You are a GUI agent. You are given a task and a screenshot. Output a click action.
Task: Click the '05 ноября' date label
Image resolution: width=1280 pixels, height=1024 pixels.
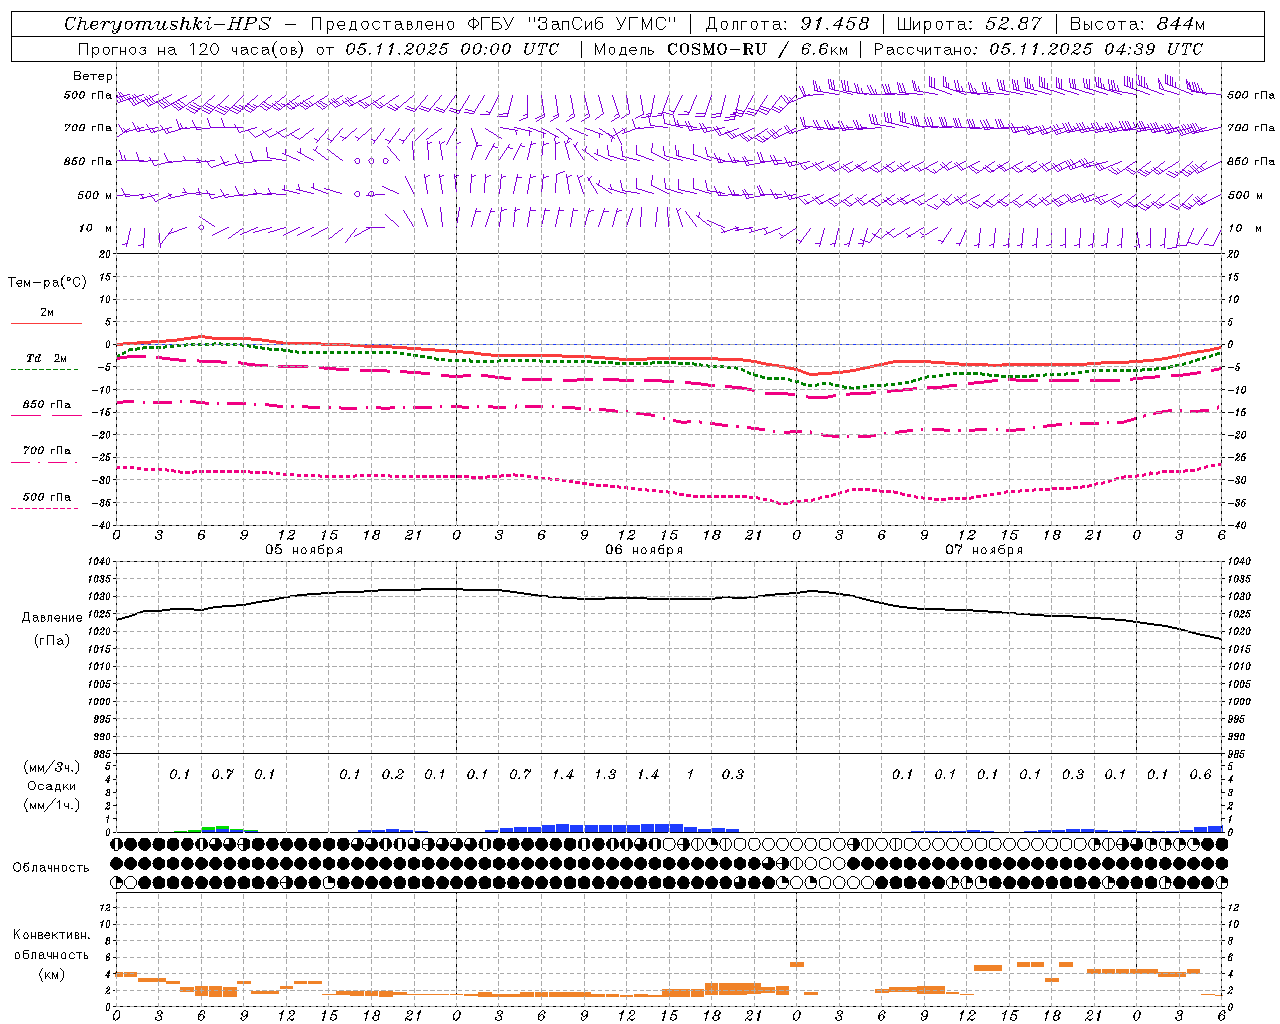coord(304,550)
